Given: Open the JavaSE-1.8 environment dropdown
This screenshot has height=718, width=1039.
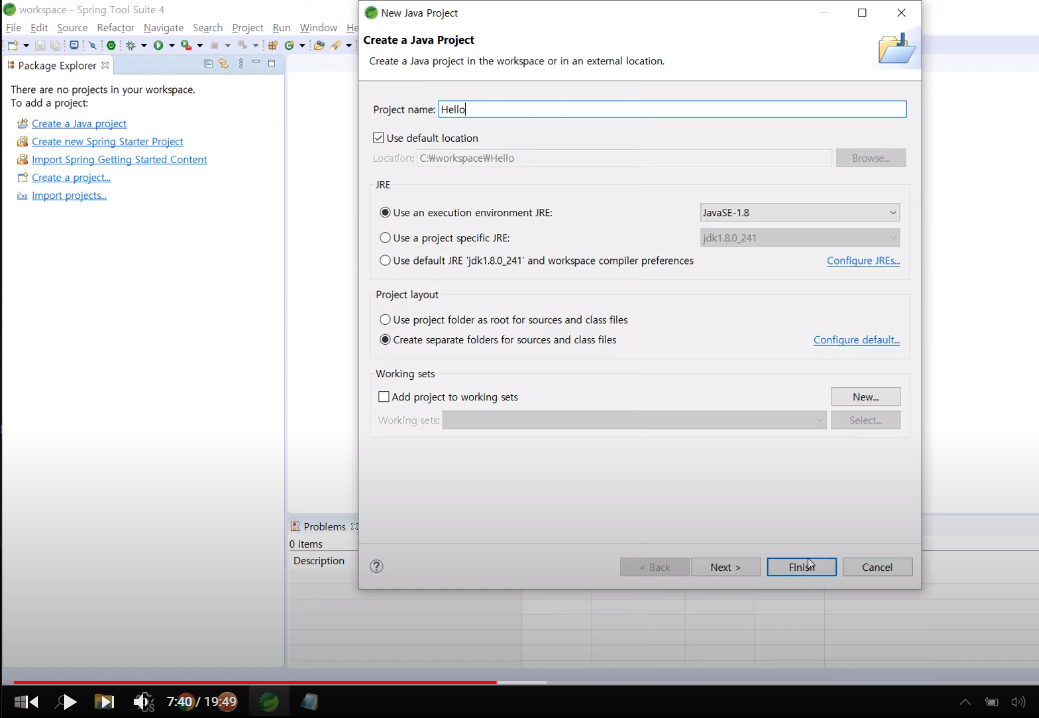Looking at the screenshot, I should pos(800,213).
